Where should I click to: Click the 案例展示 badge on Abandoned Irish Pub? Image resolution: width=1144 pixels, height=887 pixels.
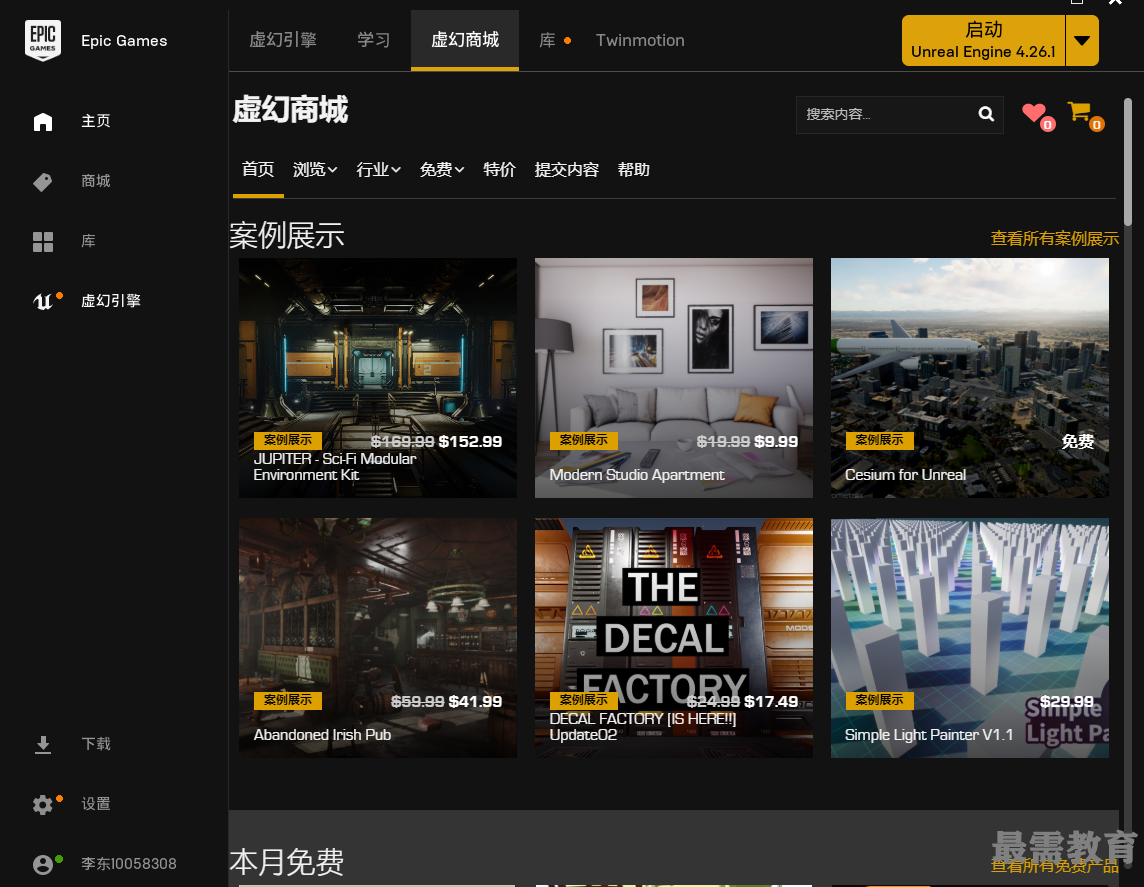[x=287, y=700]
